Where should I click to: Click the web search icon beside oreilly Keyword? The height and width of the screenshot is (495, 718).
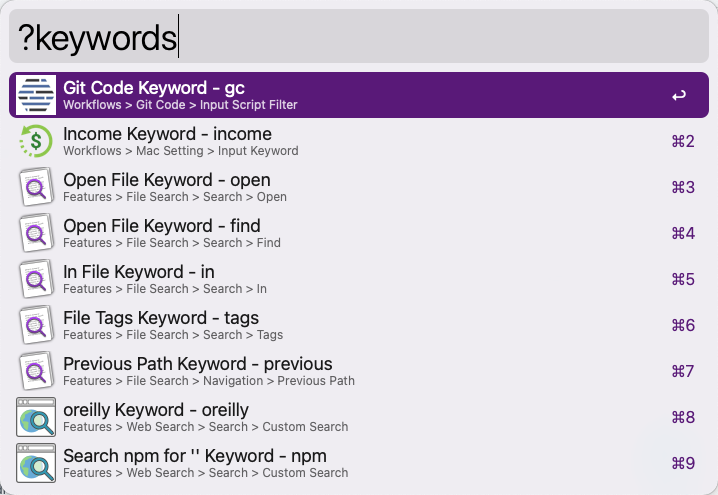pos(36,417)
